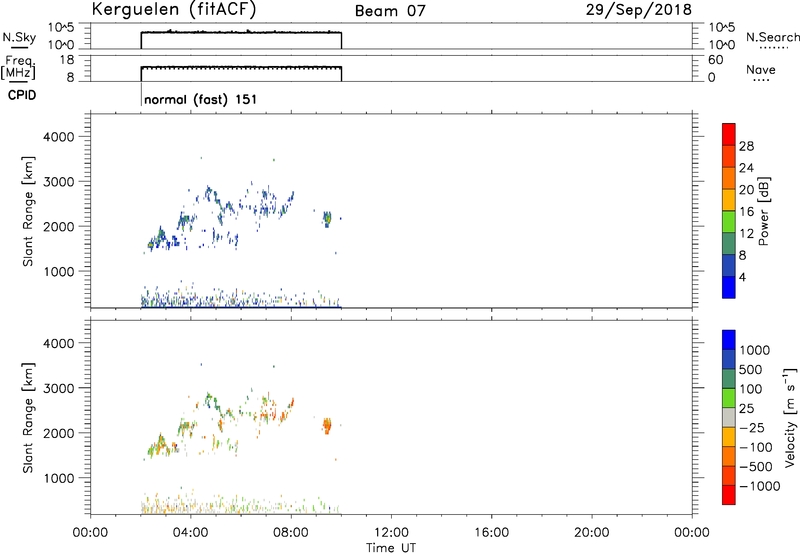Click the -1000 velocity colorbar tick

(759, 486)
